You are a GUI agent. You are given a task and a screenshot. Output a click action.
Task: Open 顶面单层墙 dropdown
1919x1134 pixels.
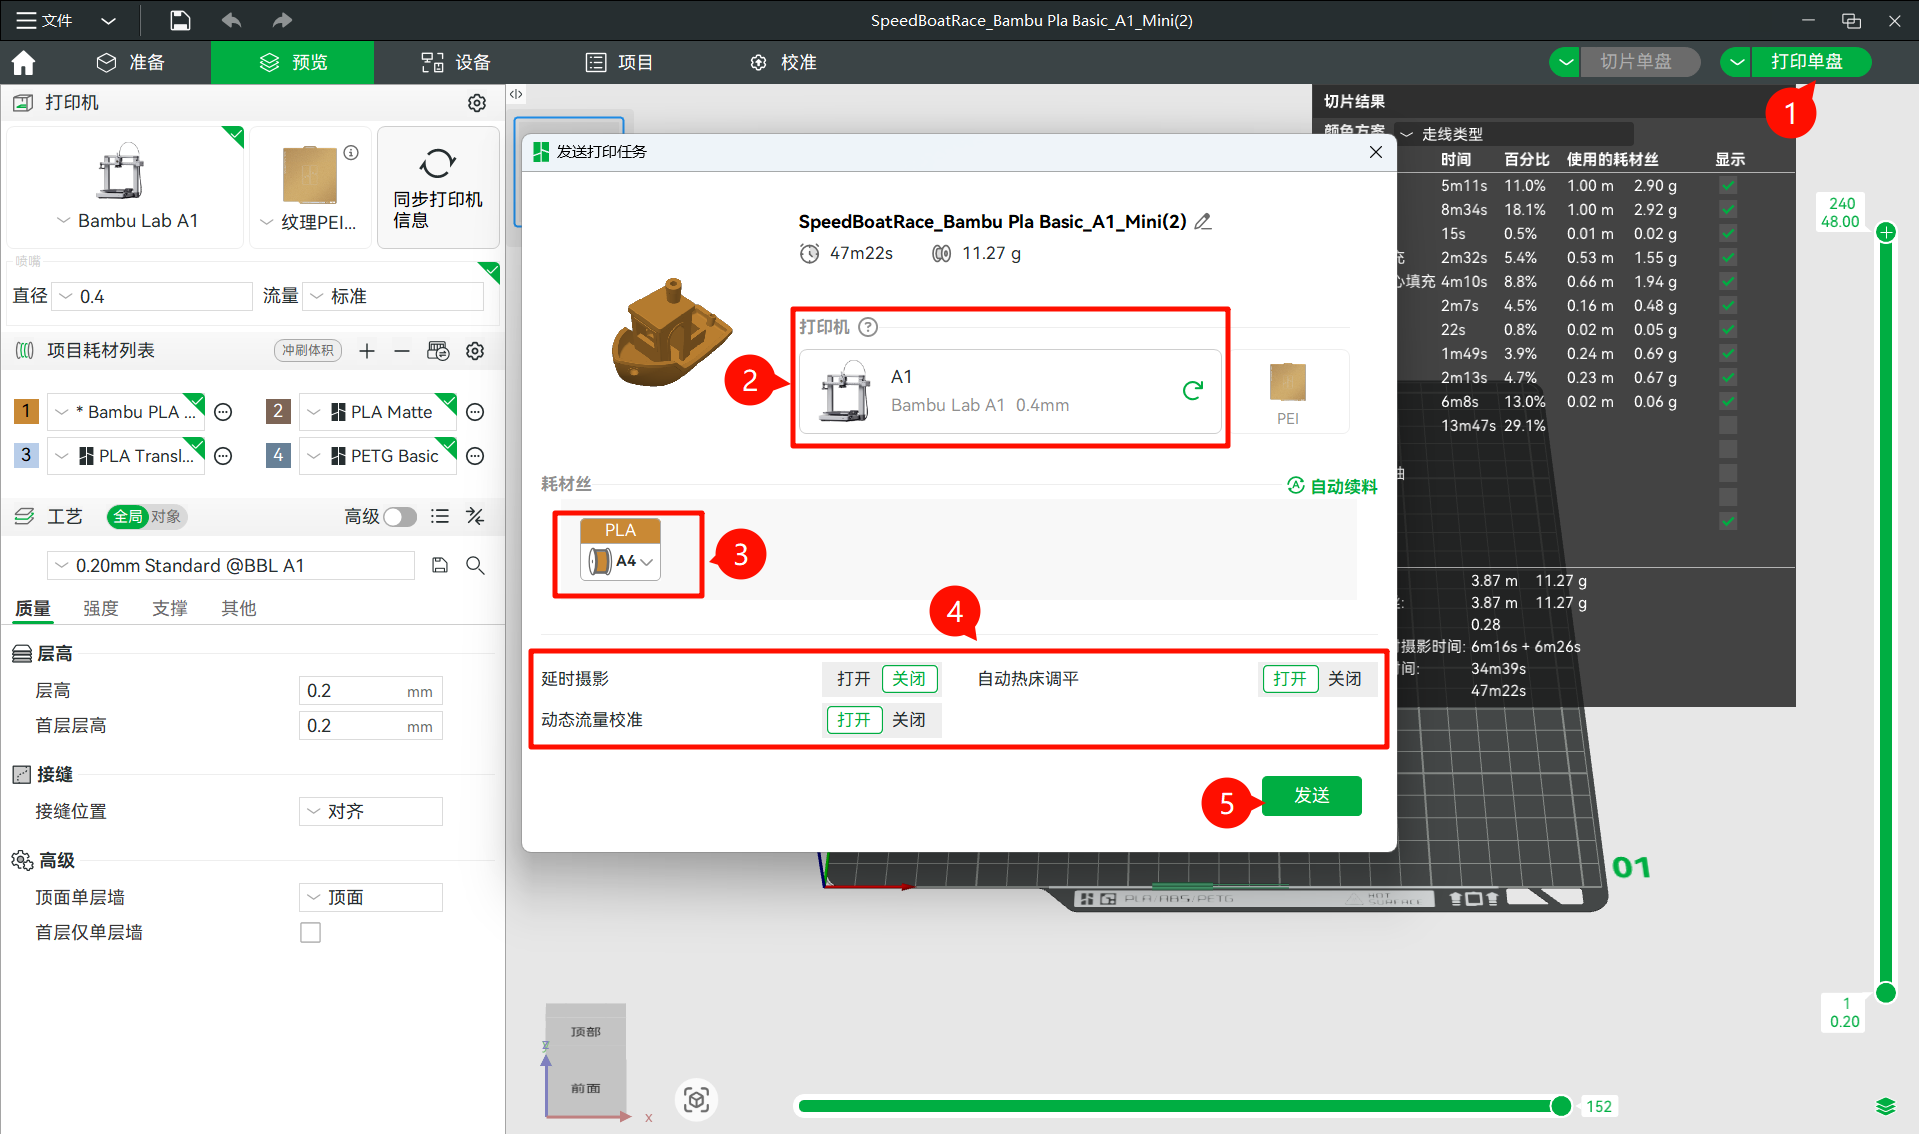click(x=371, y=898)
